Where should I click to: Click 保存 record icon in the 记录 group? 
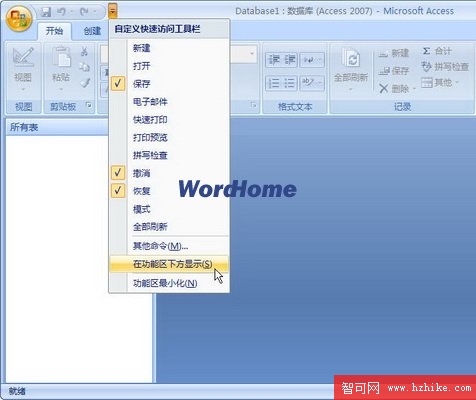tap(384, 71)
